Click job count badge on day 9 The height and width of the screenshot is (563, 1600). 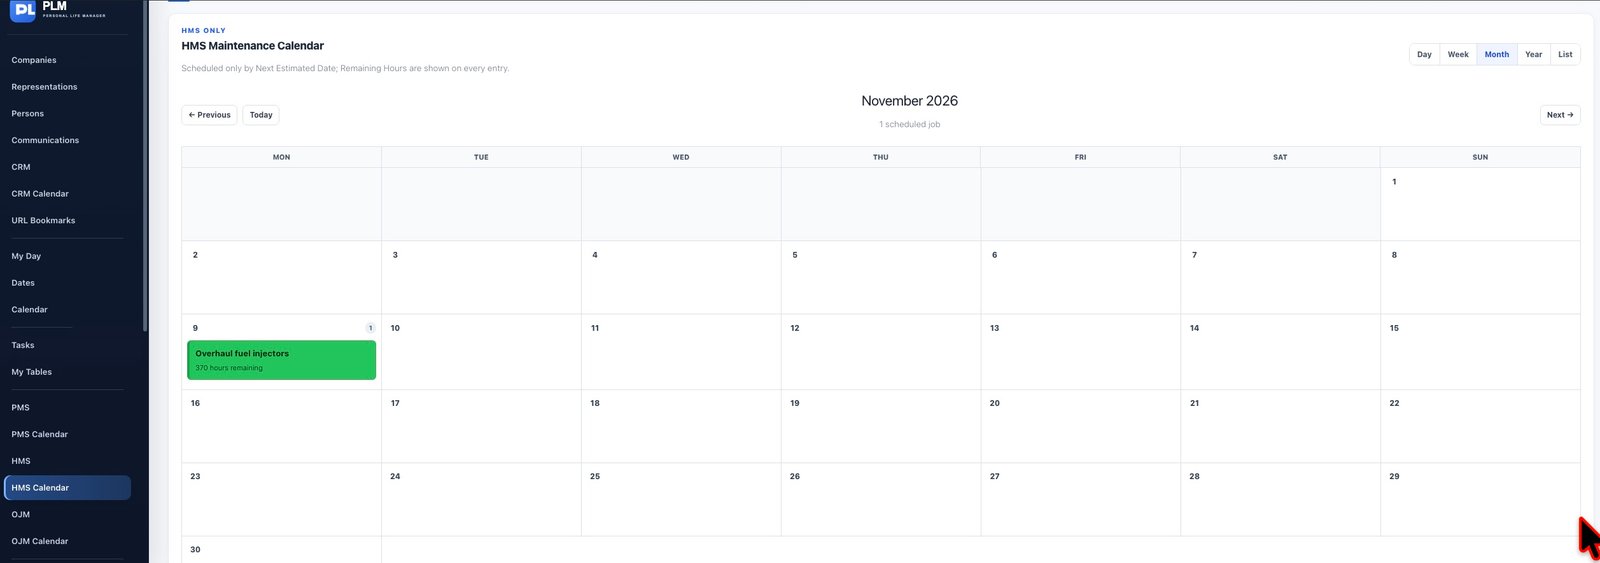coord(370,328)
